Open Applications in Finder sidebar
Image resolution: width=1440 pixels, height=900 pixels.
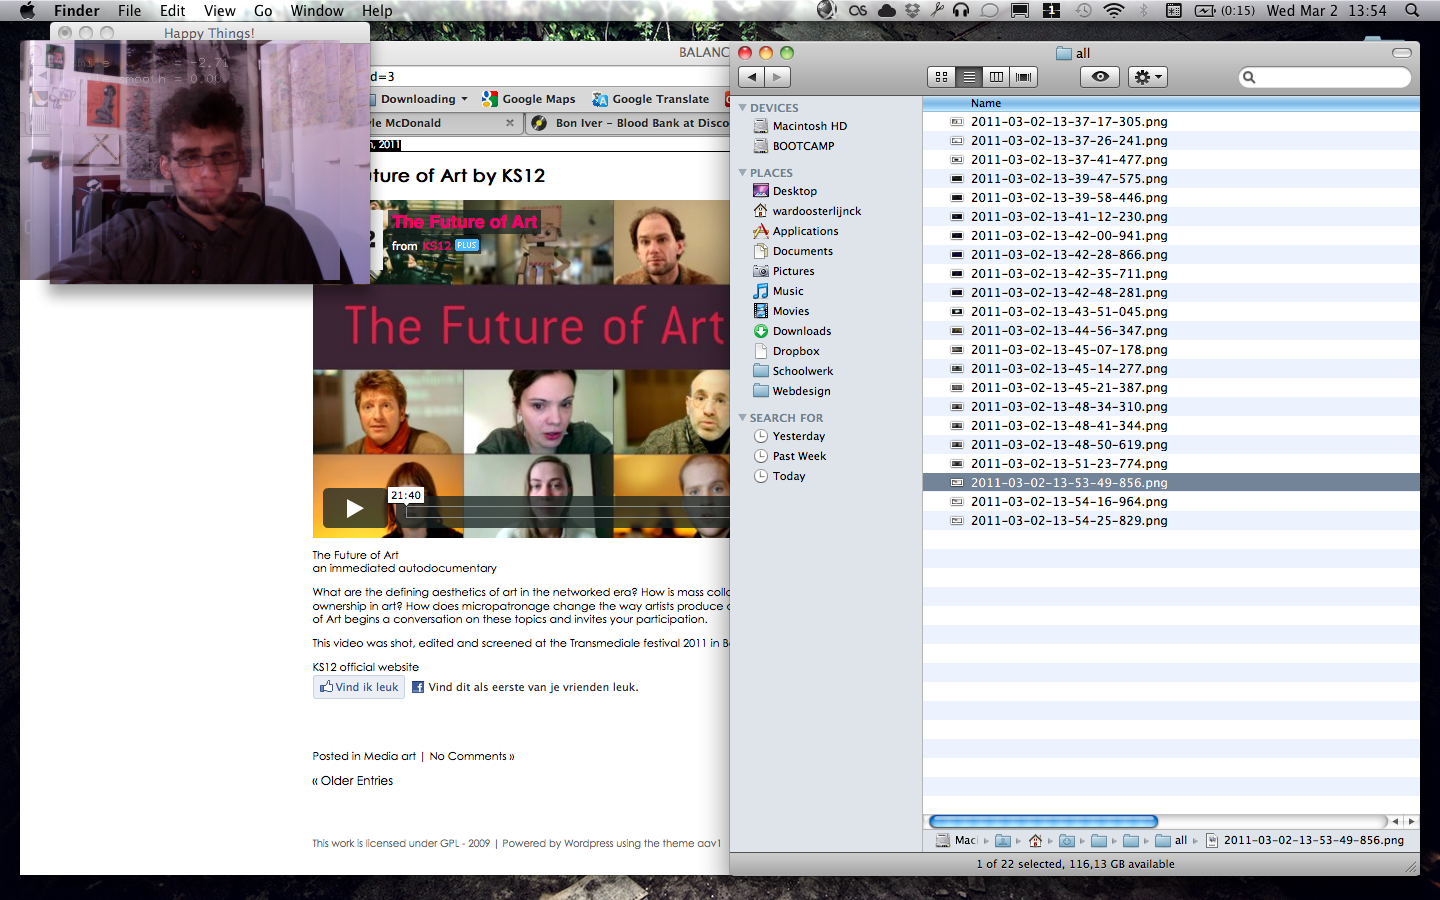(805, 231)
